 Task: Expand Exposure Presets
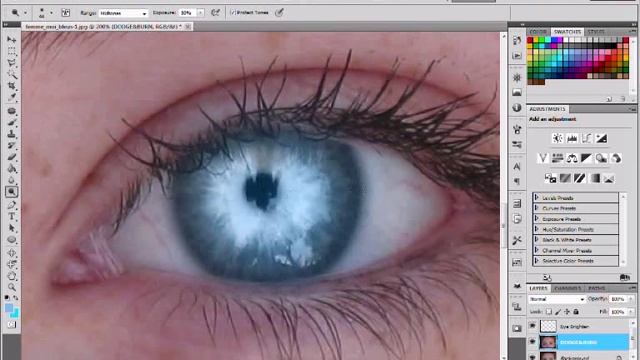[537, 219]
